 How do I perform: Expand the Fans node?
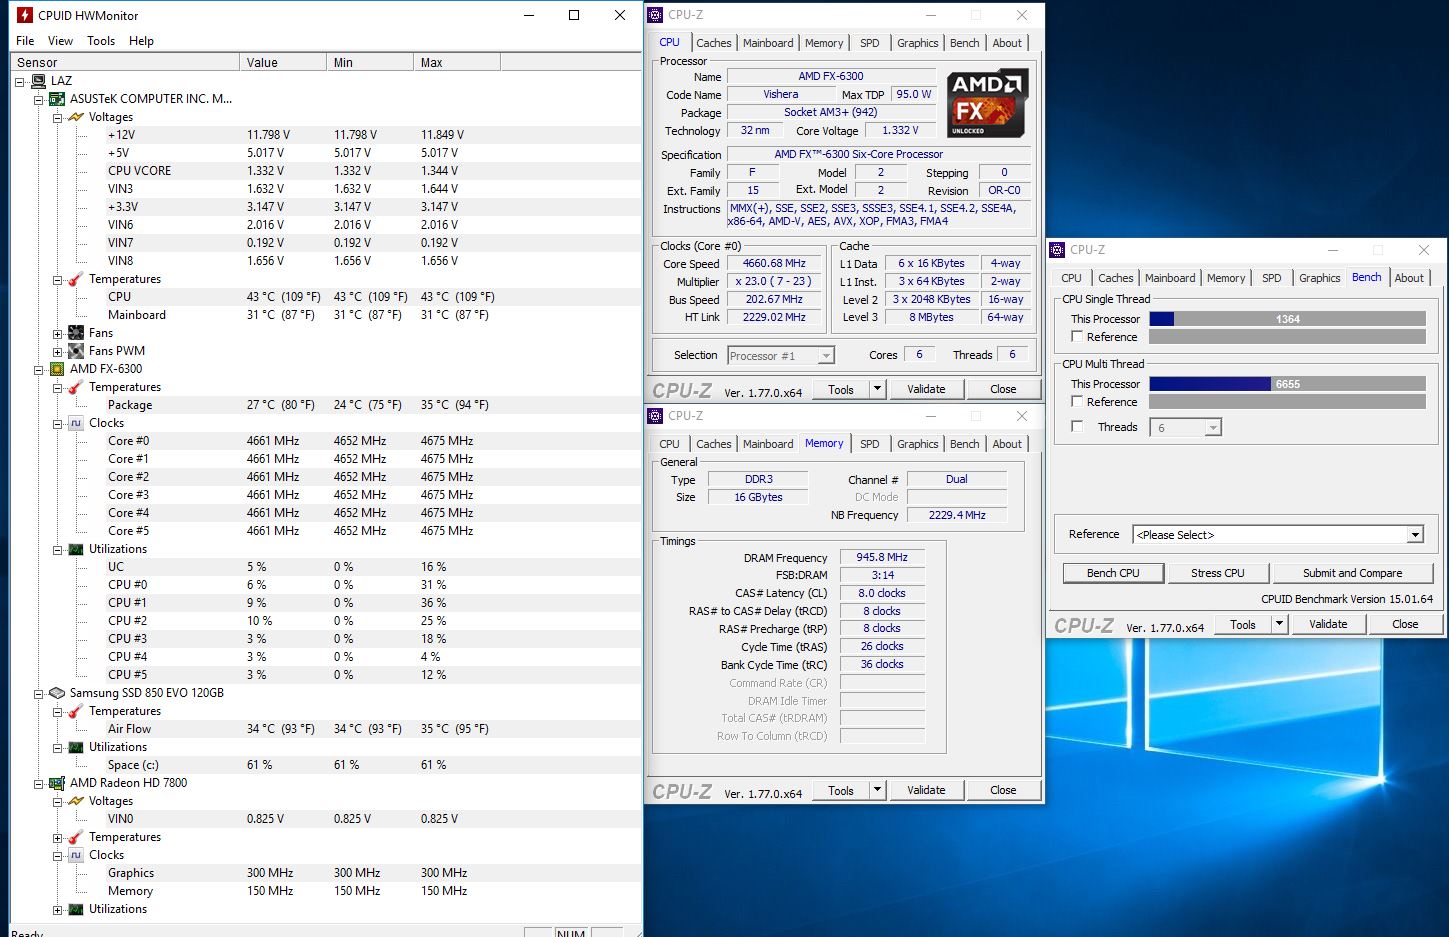pos(58,333)
